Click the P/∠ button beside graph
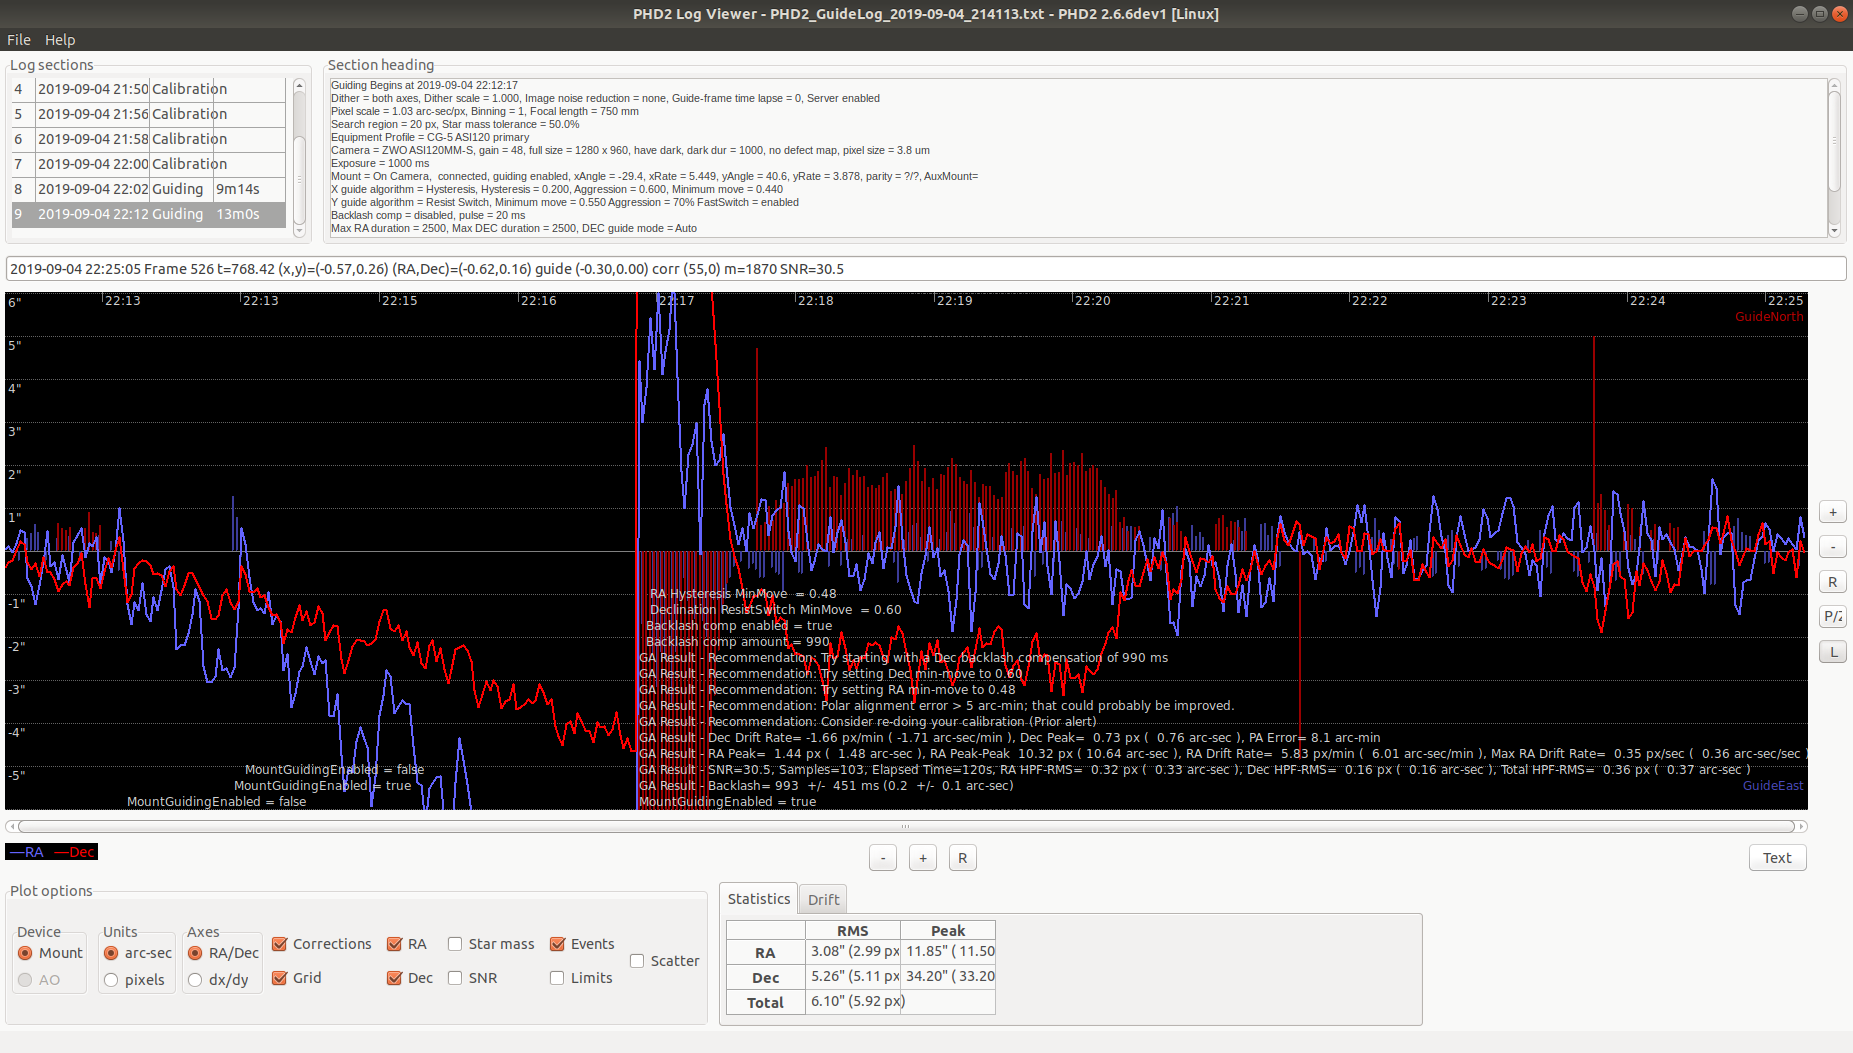Image resolution: width=1853 pixels, height=1053 pixels. [1832, 617]
